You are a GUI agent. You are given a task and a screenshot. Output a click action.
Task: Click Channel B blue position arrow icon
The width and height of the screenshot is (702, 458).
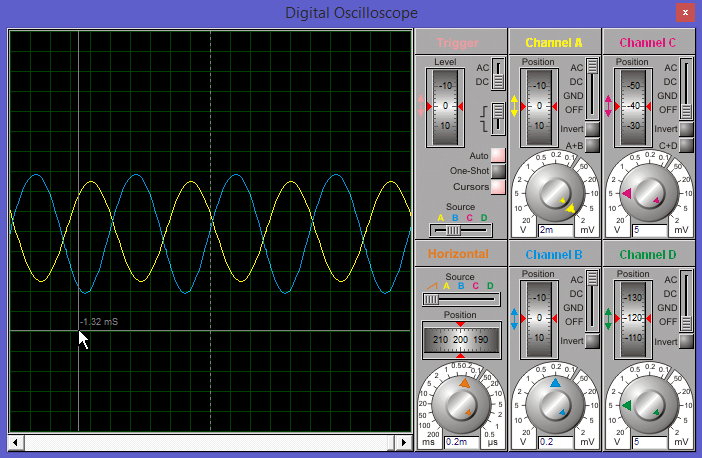[515, 319]
